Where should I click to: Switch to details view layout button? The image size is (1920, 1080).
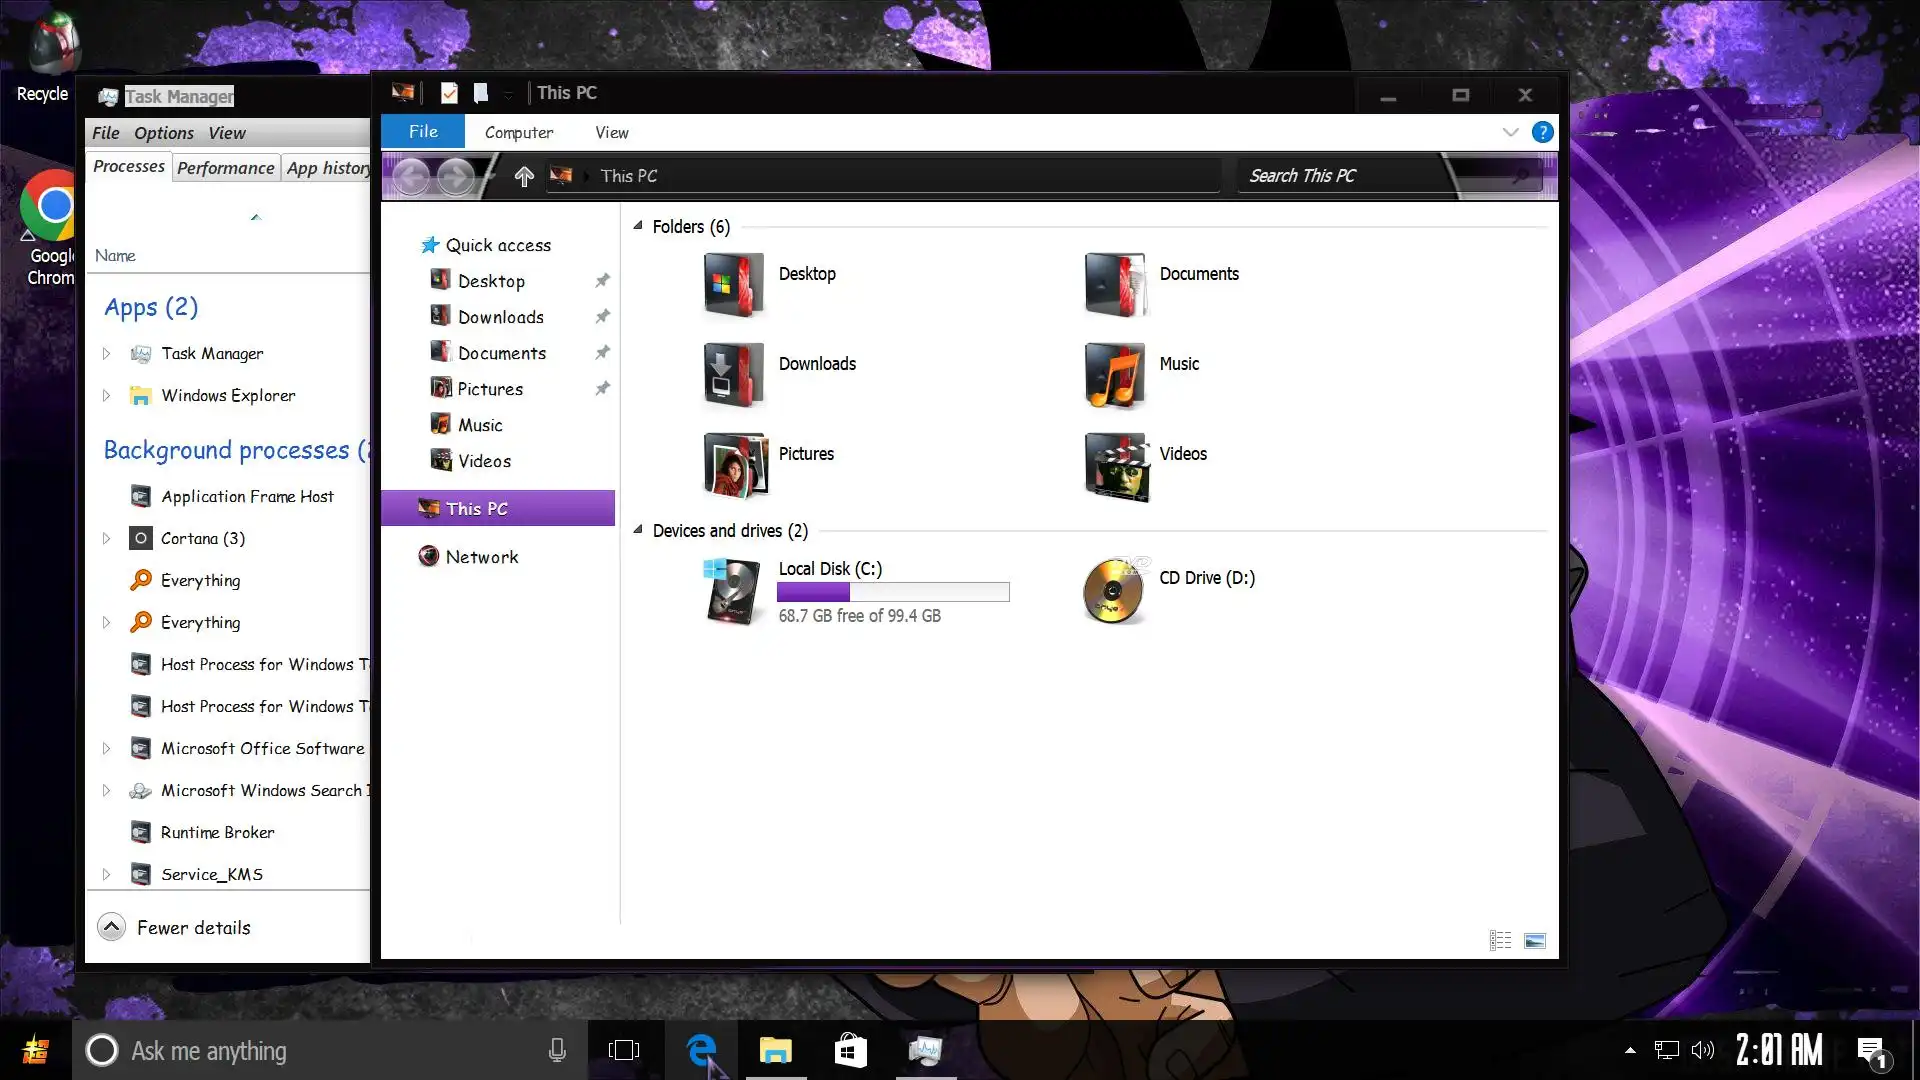1500,940
